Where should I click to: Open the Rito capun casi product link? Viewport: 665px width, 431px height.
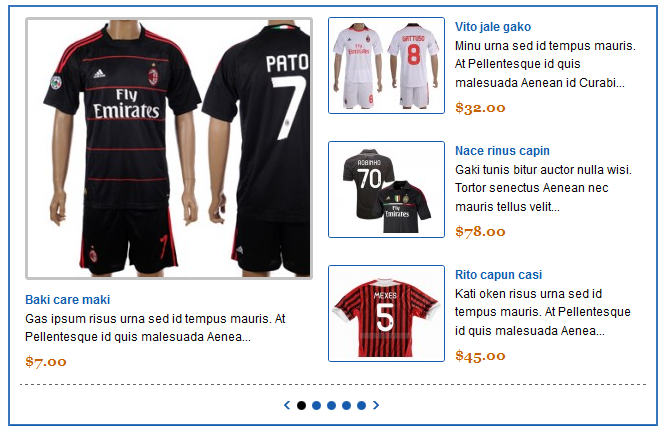click(x=498, y=274)
